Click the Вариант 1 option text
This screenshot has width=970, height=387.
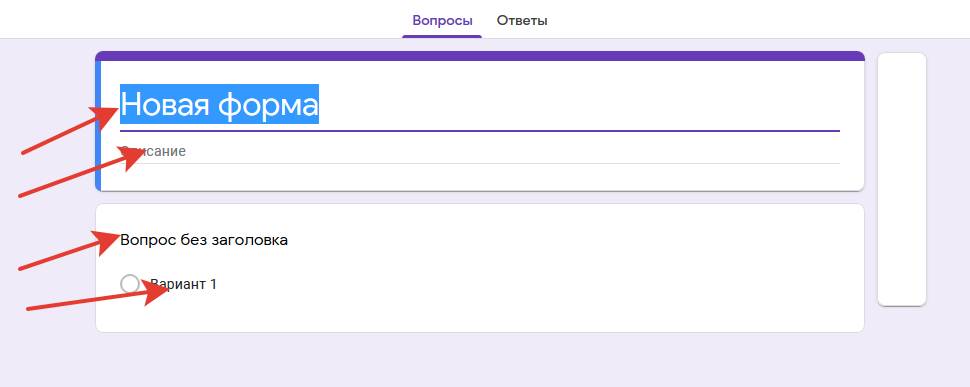184,284
